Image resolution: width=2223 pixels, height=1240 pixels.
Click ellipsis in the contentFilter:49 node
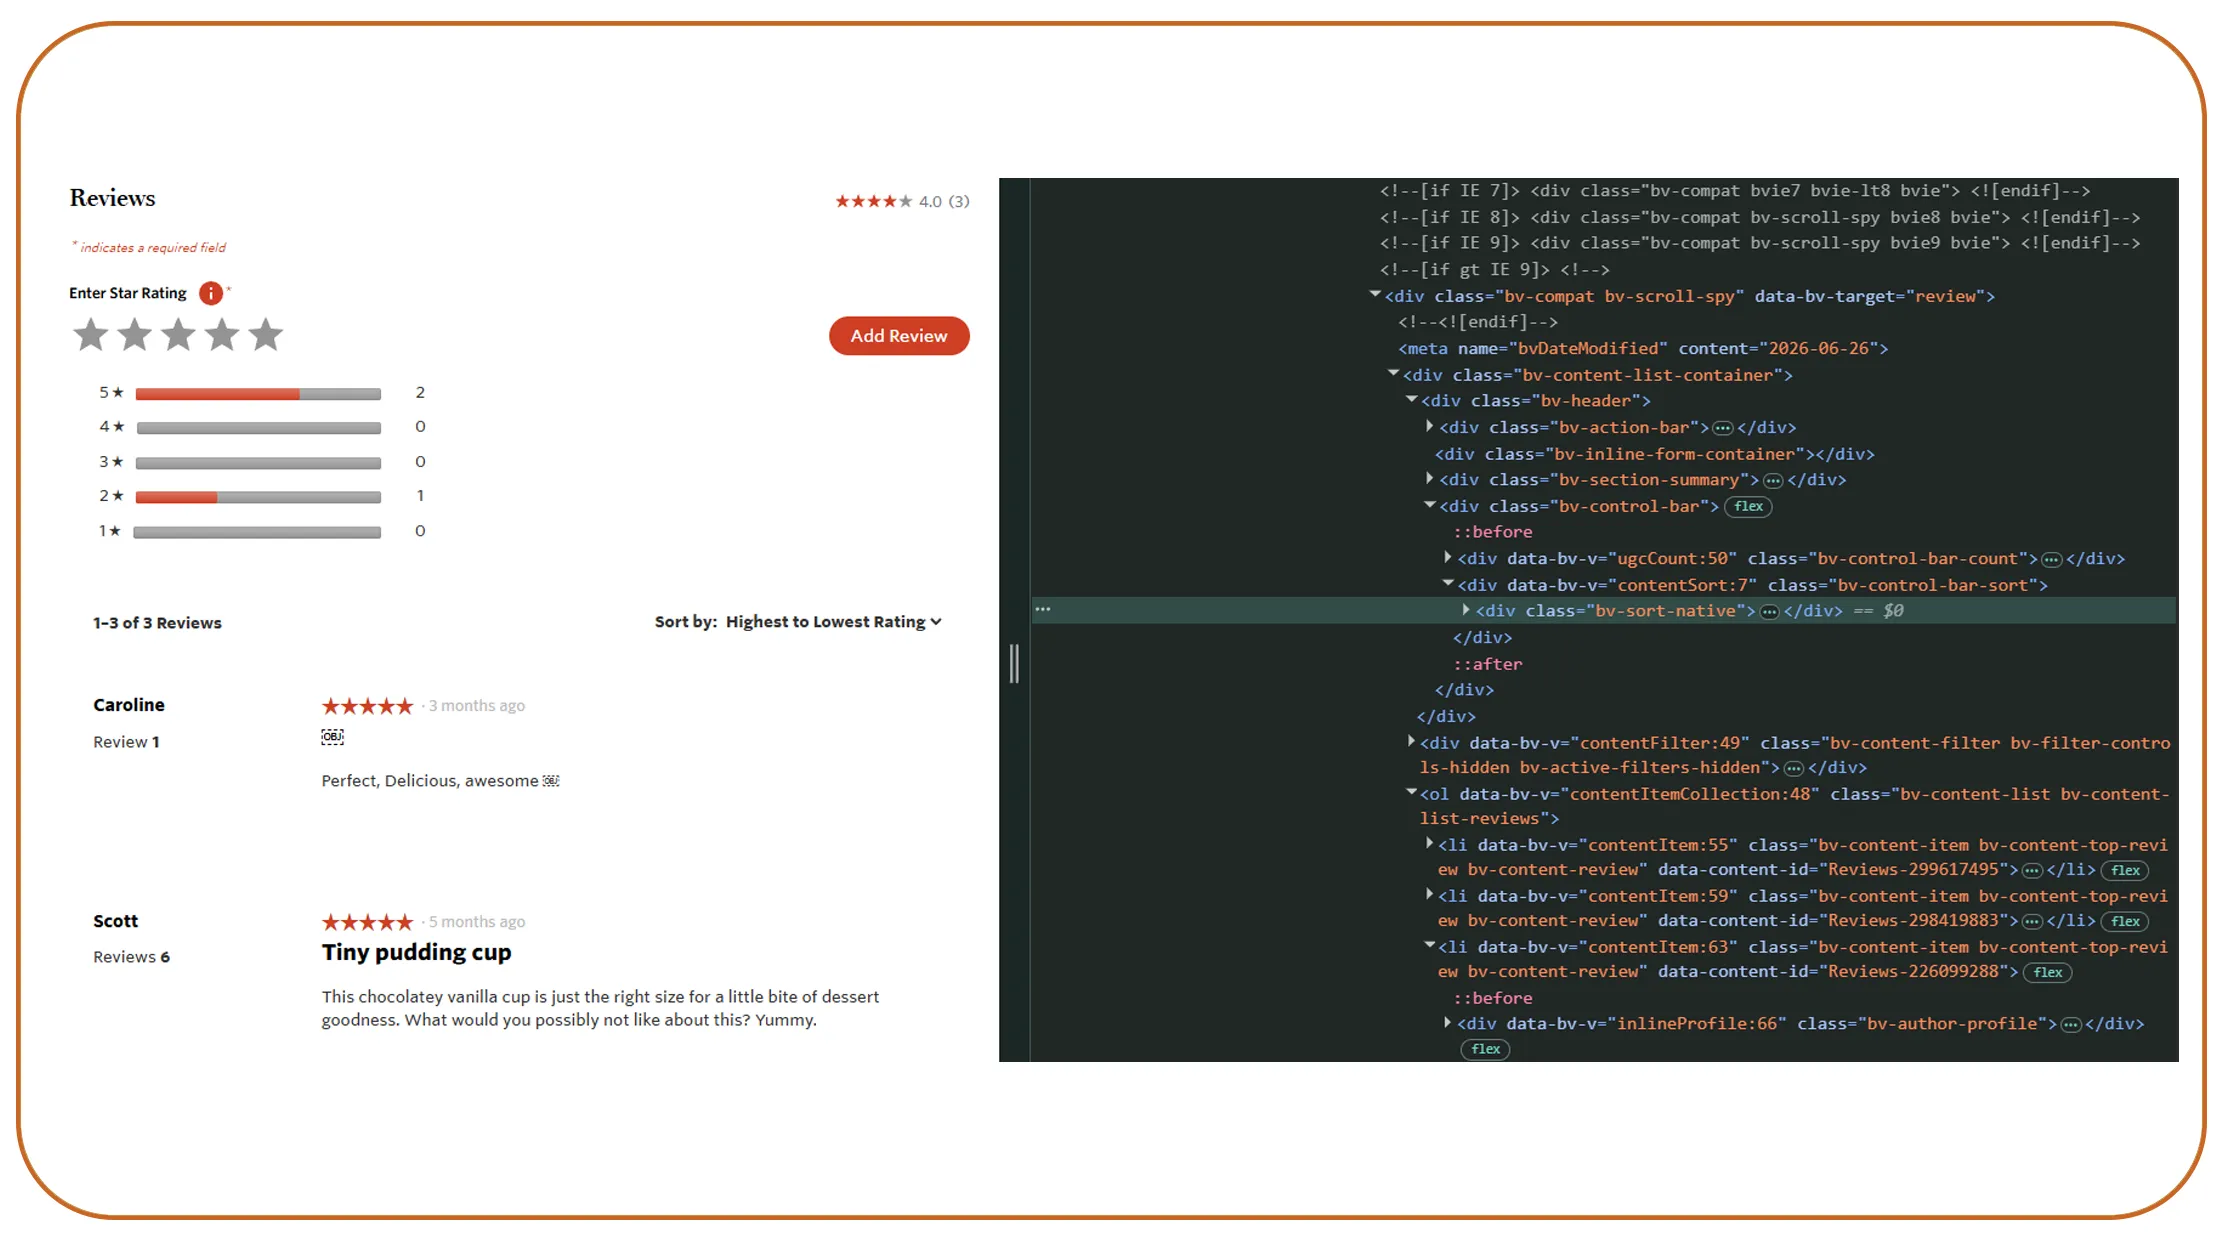pos(1794,769)
